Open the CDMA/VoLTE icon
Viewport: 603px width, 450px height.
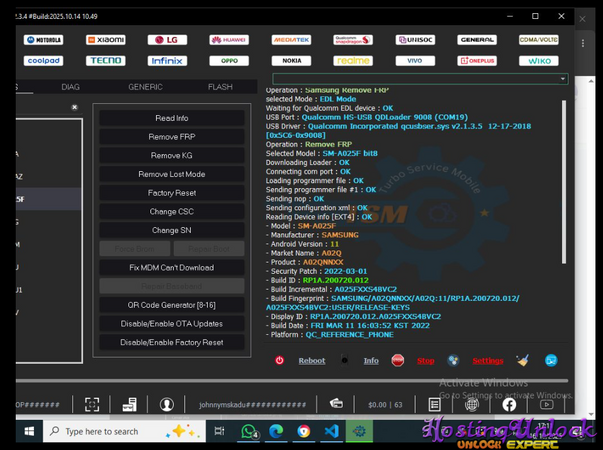[x=539, y=40]
